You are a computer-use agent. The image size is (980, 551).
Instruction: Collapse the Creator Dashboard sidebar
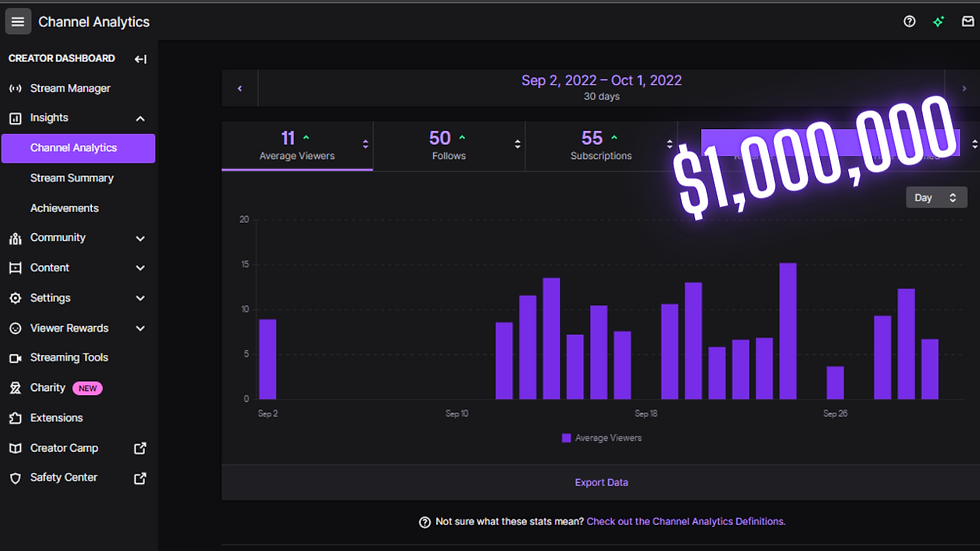click(x=140, y=59)
